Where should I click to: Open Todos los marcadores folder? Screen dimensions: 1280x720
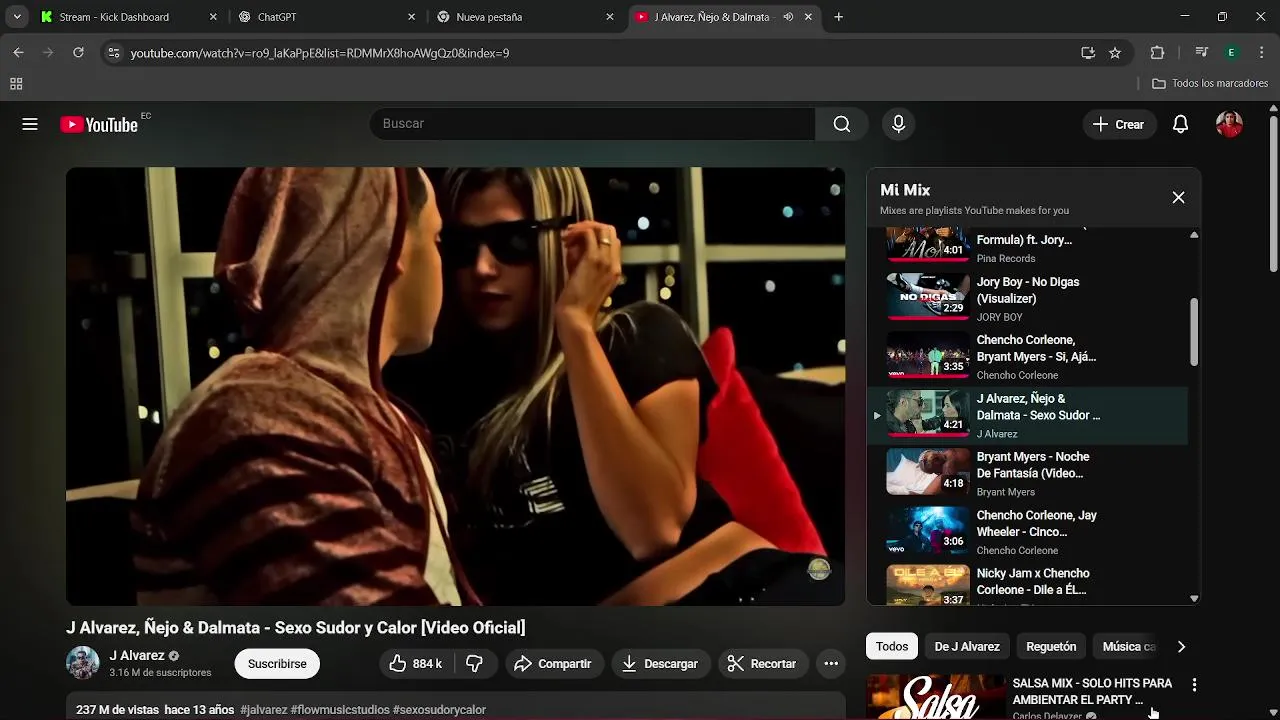point(1210,84)
